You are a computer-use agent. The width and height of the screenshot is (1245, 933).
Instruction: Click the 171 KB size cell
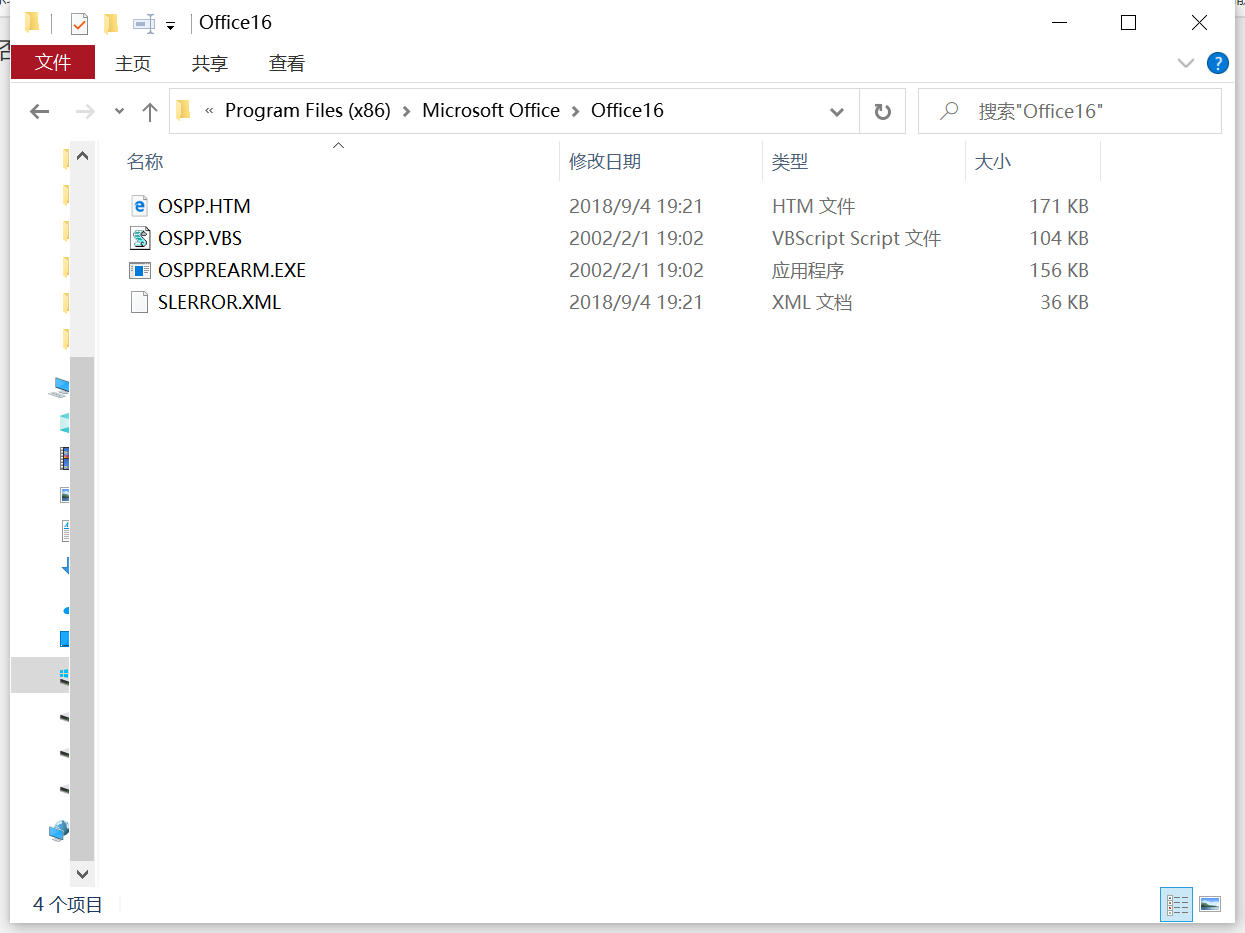coord(1059,206)
